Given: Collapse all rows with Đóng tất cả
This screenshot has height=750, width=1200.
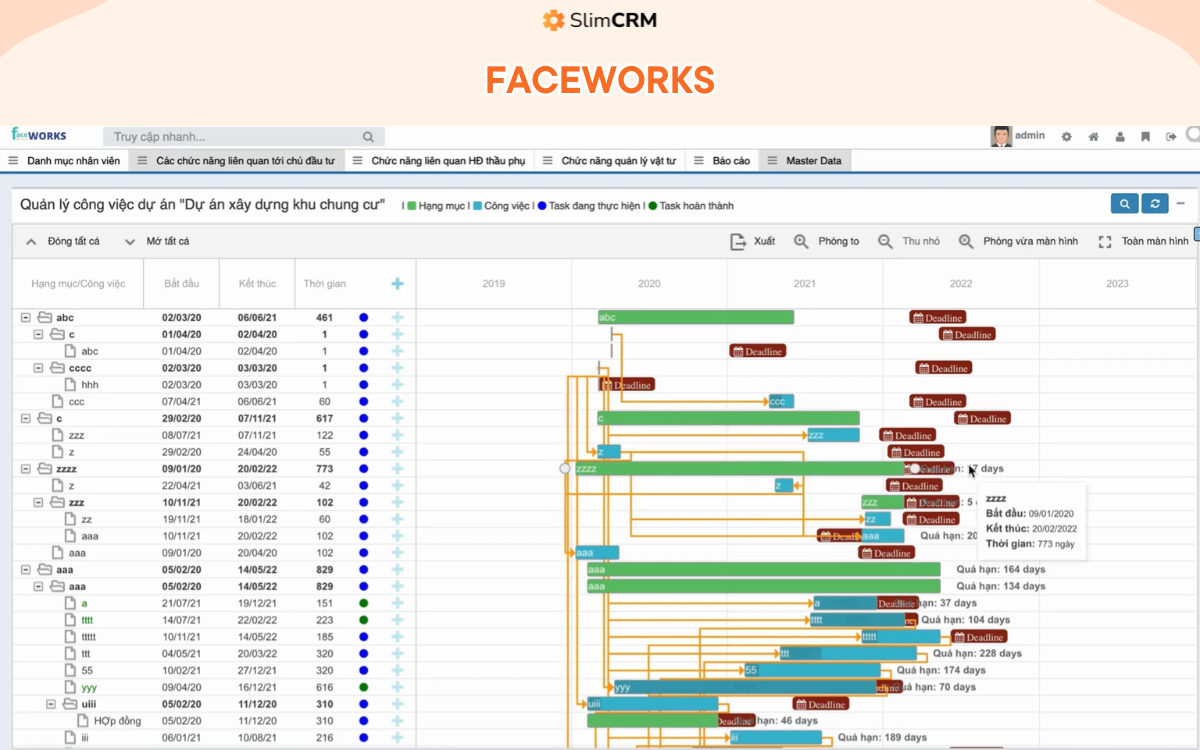Looking at the screenshot, I should coord(62,241).
